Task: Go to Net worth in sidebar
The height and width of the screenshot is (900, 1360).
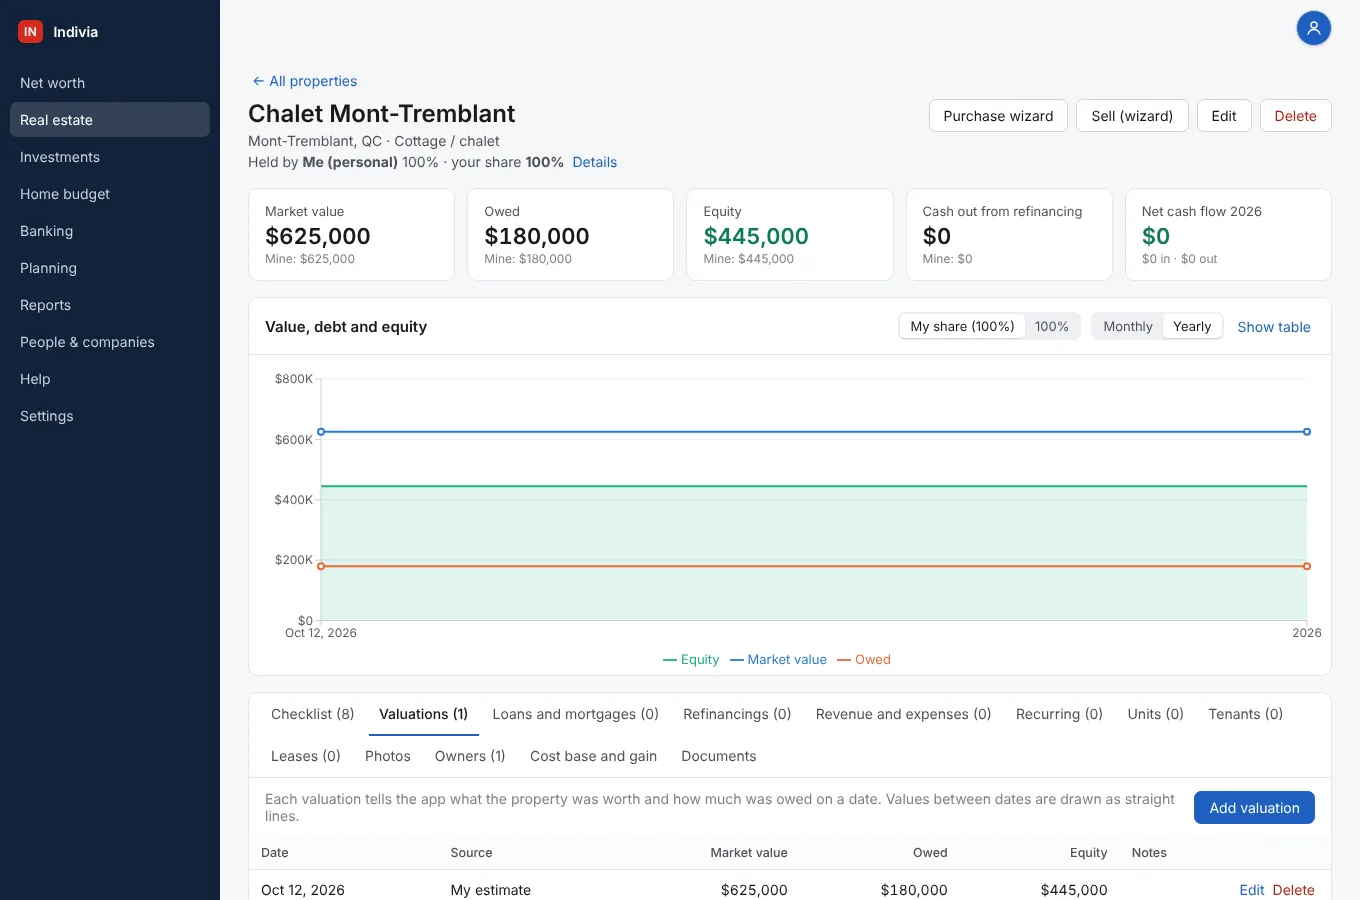Action: point(110,83)
